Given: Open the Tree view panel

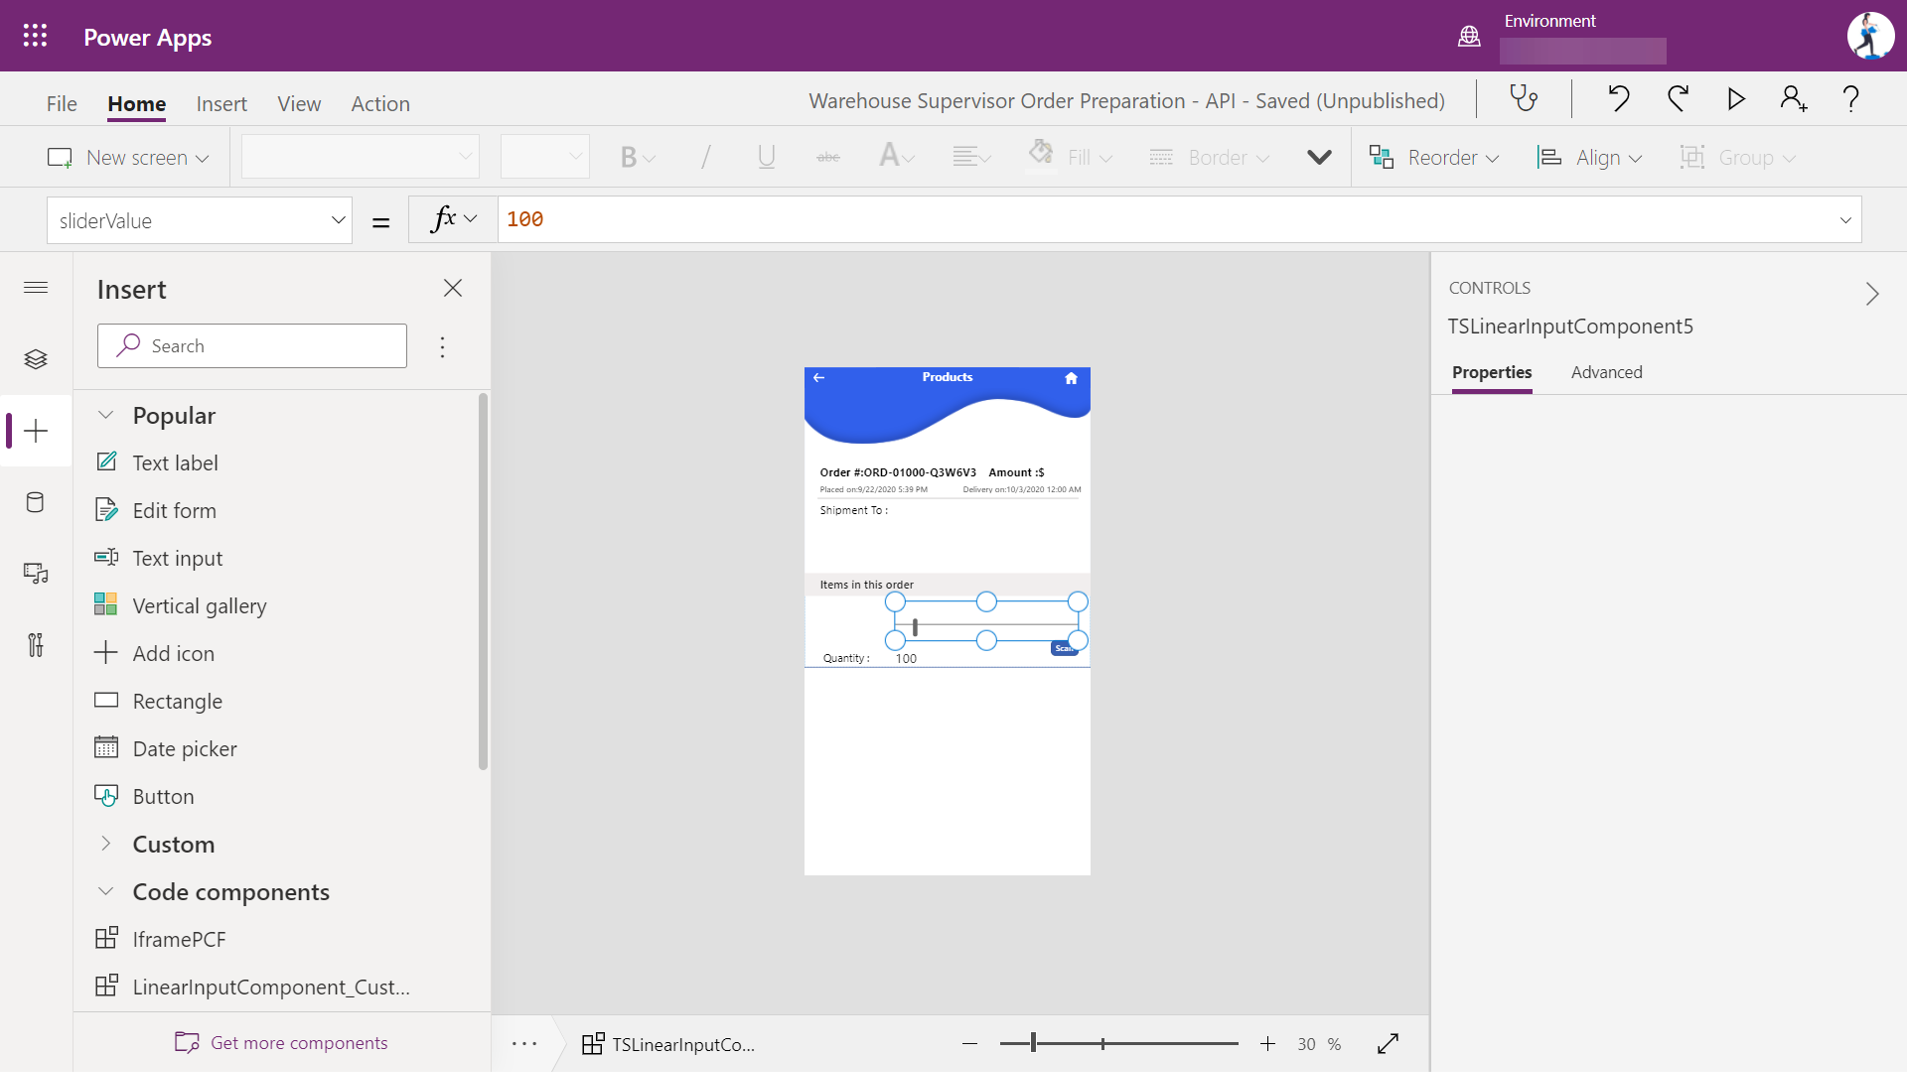Looking at the screenshot, I should pyautogui.click(x=36, y=359).
